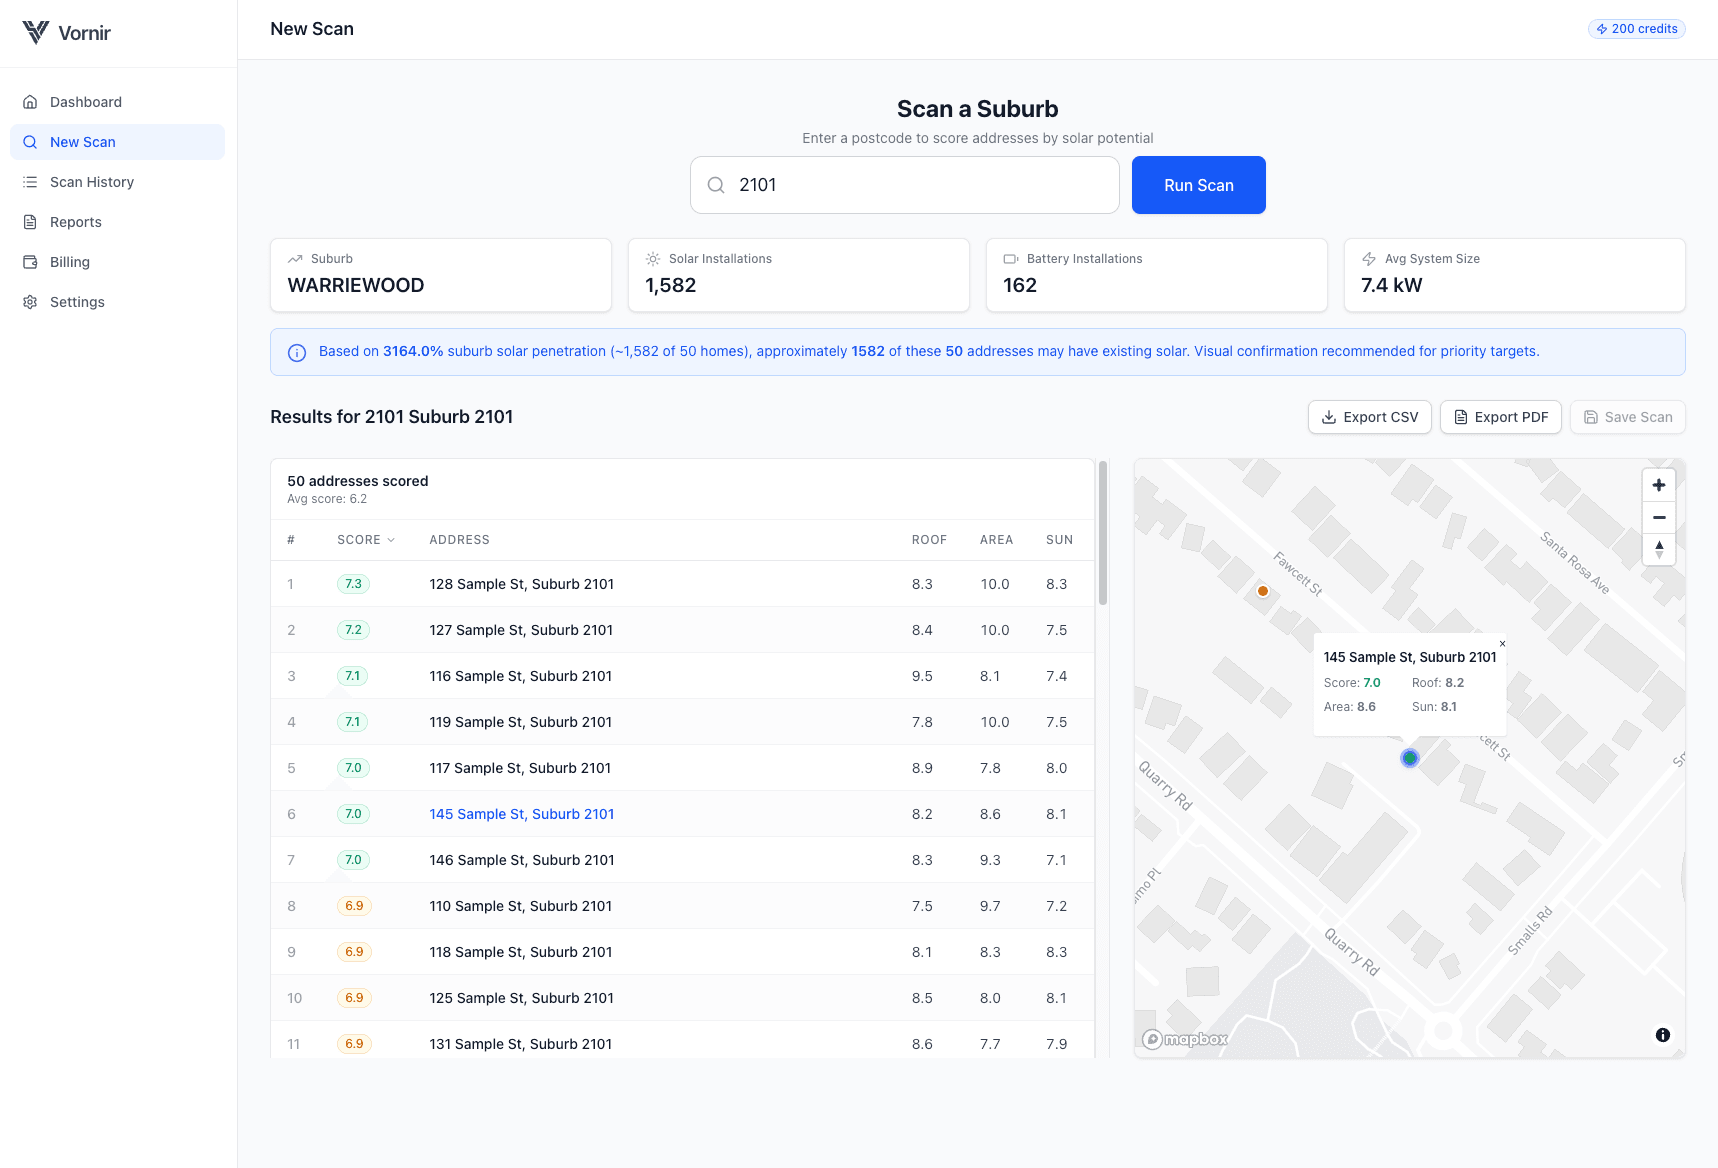Click the attribution info icon on the map
1718x1168 pixels.
click(x=1663, y=1035)
